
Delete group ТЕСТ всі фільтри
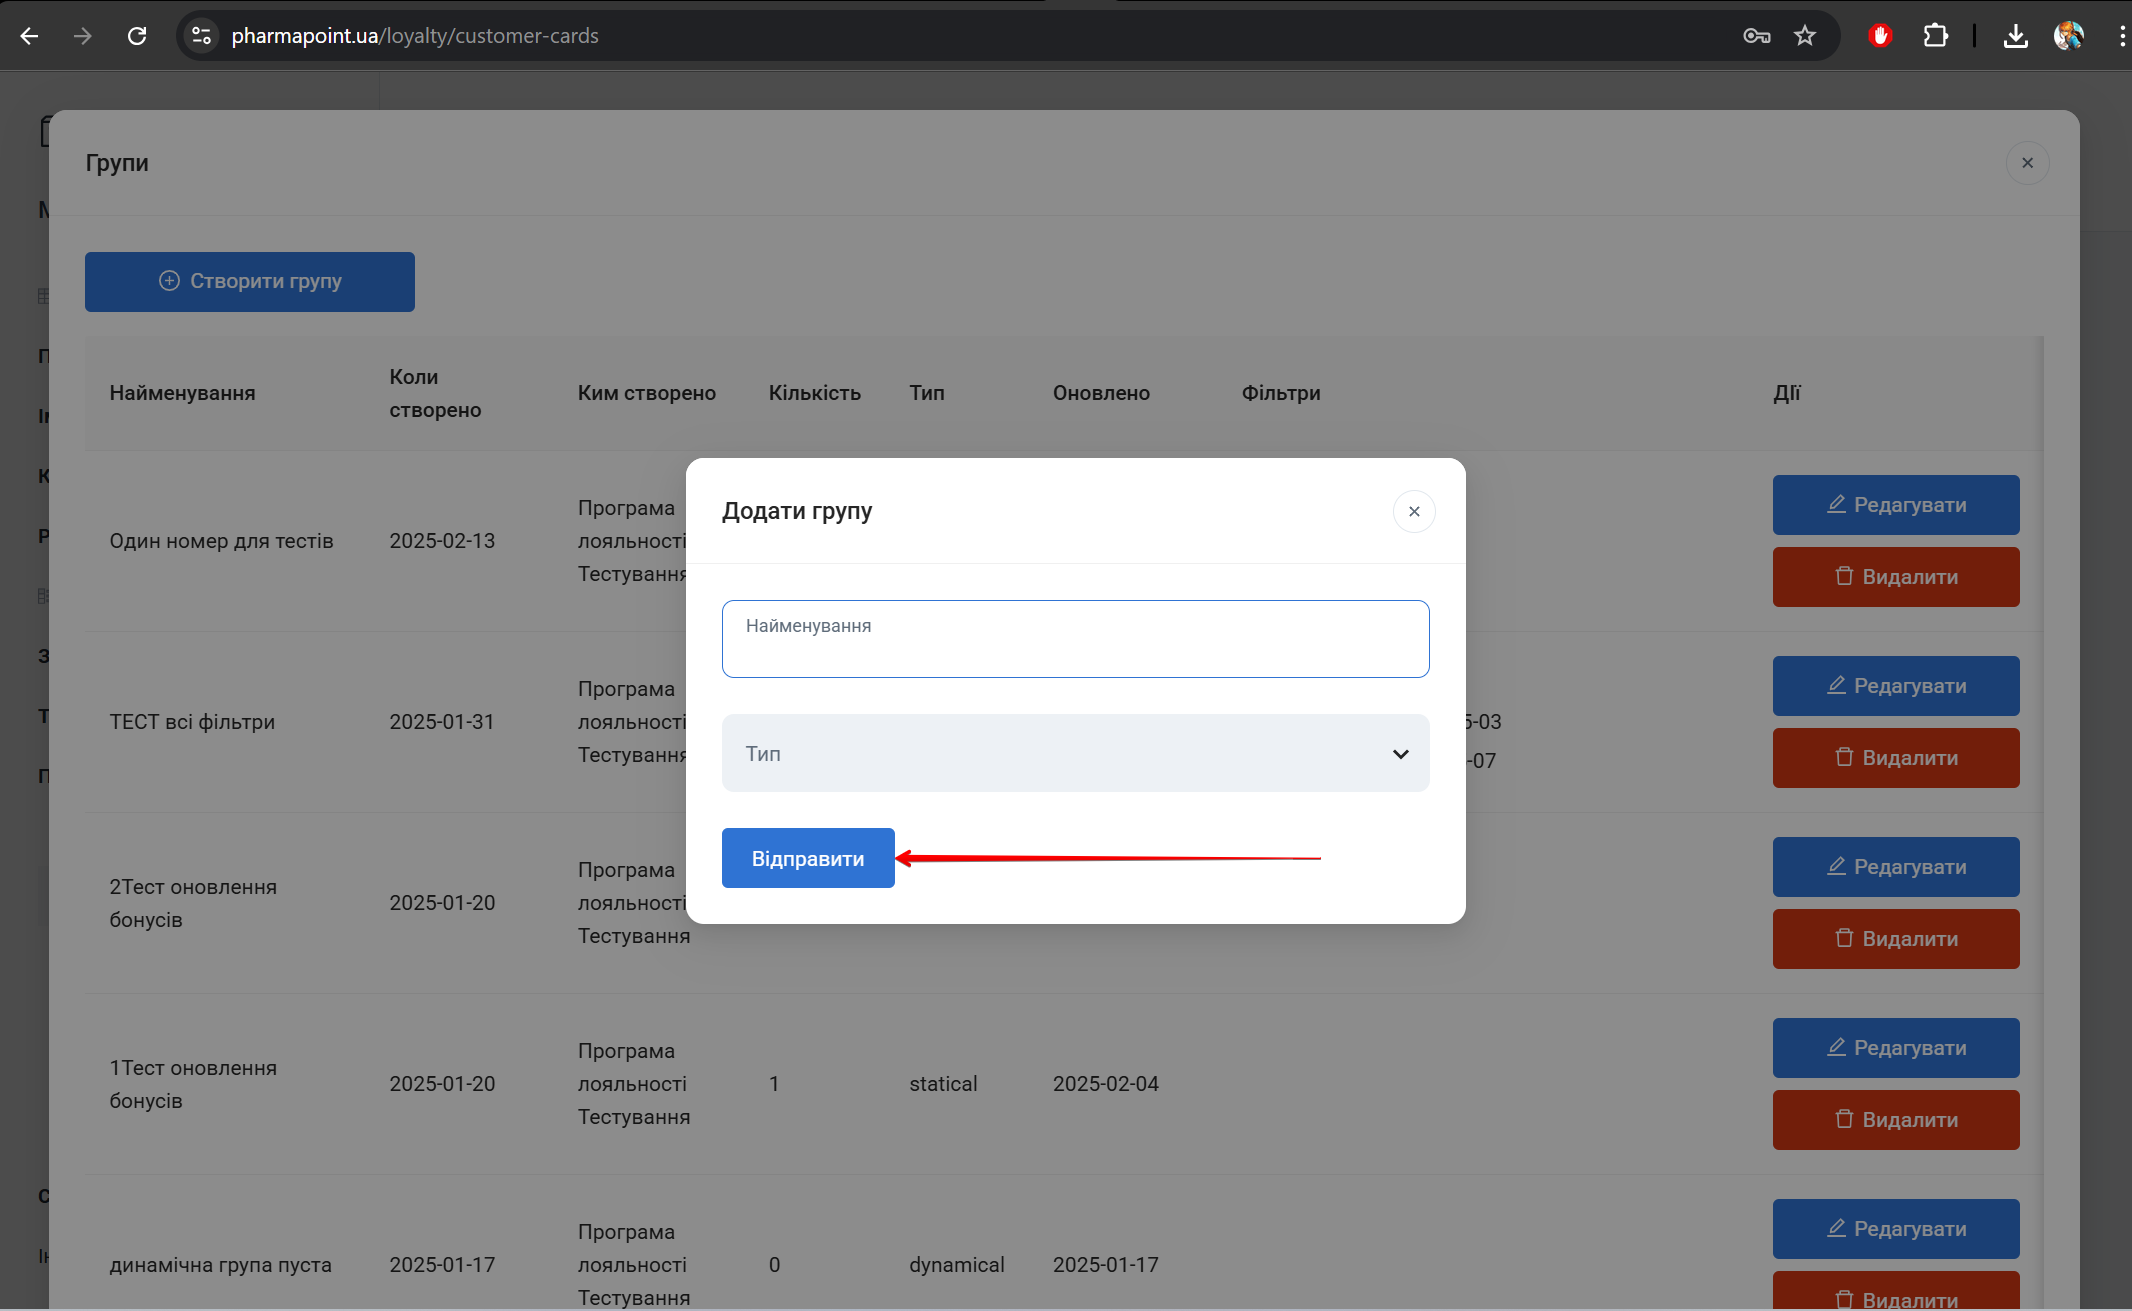[1896, 758]
